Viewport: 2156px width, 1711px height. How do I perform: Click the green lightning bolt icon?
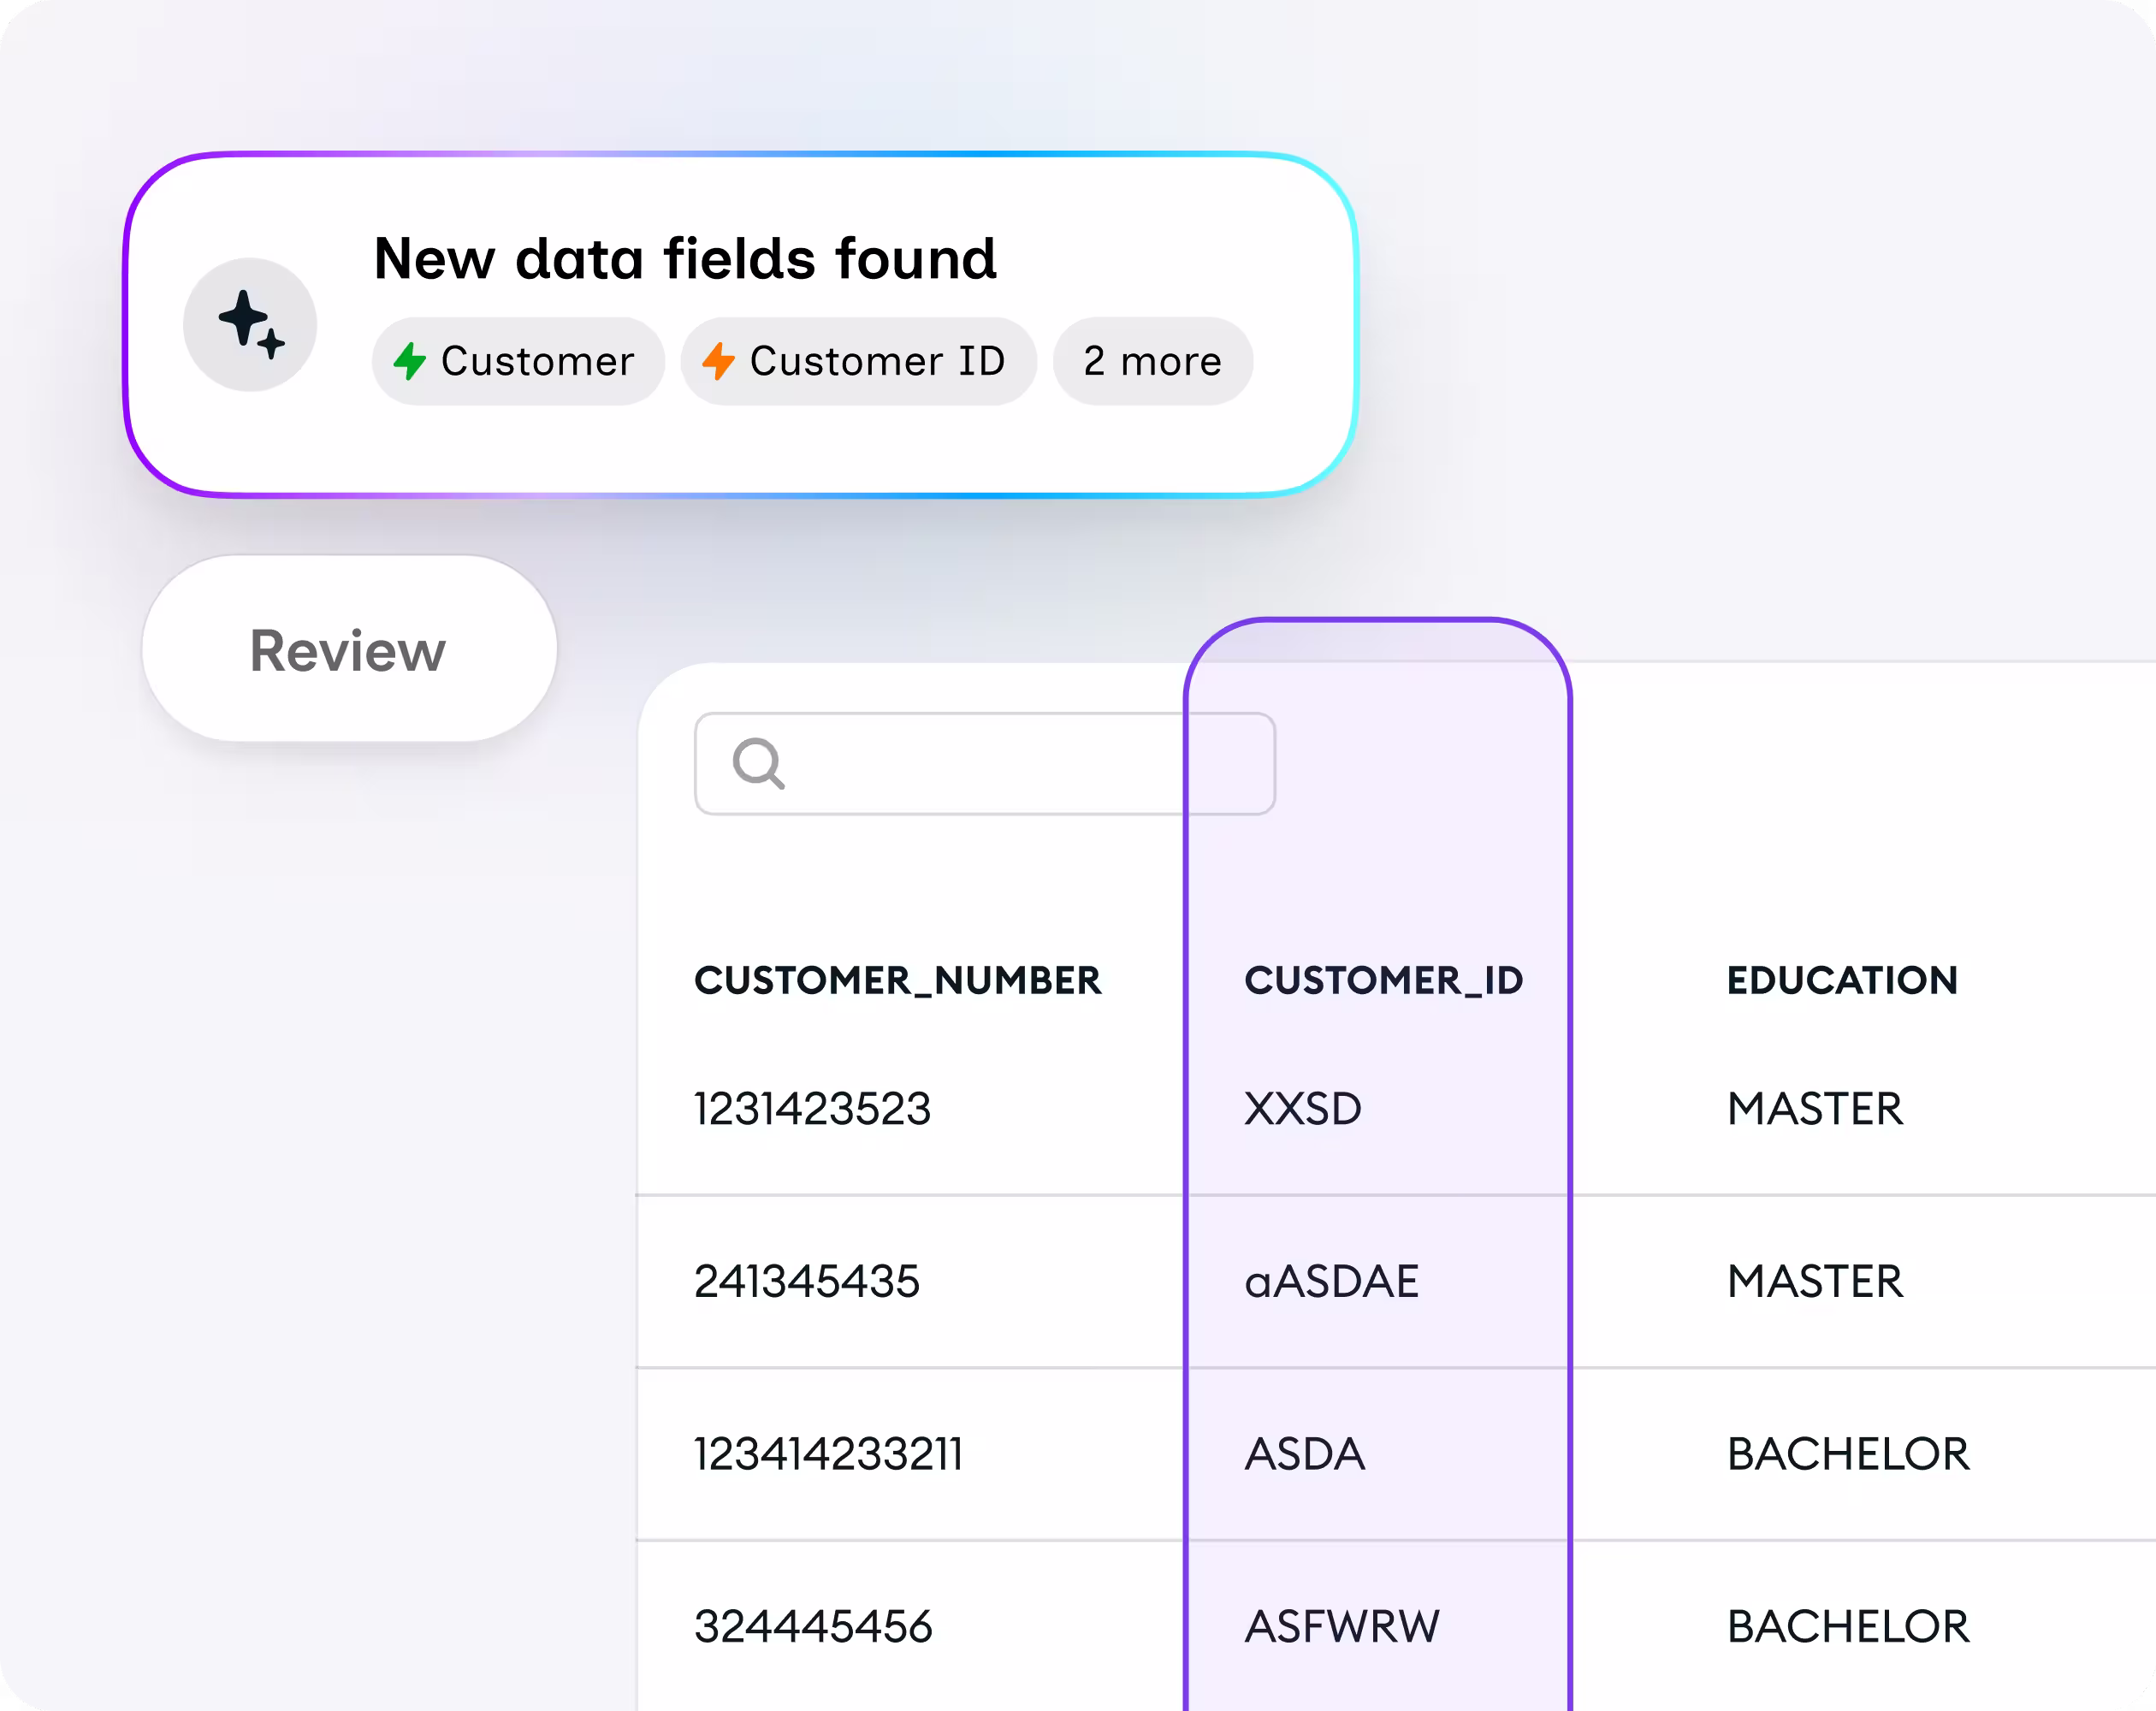[410, 361]
